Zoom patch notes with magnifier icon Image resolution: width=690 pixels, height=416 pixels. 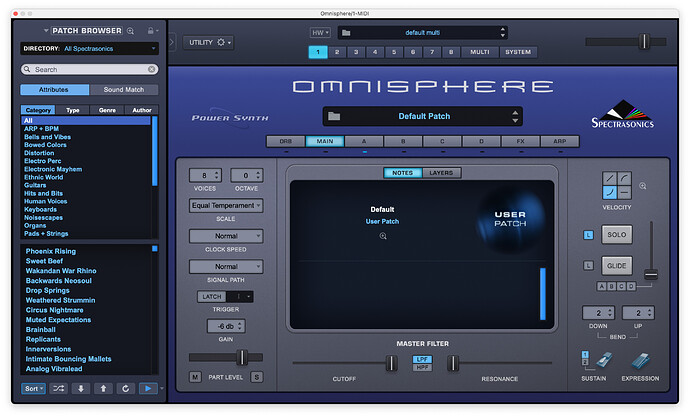[x=383, y=236]
